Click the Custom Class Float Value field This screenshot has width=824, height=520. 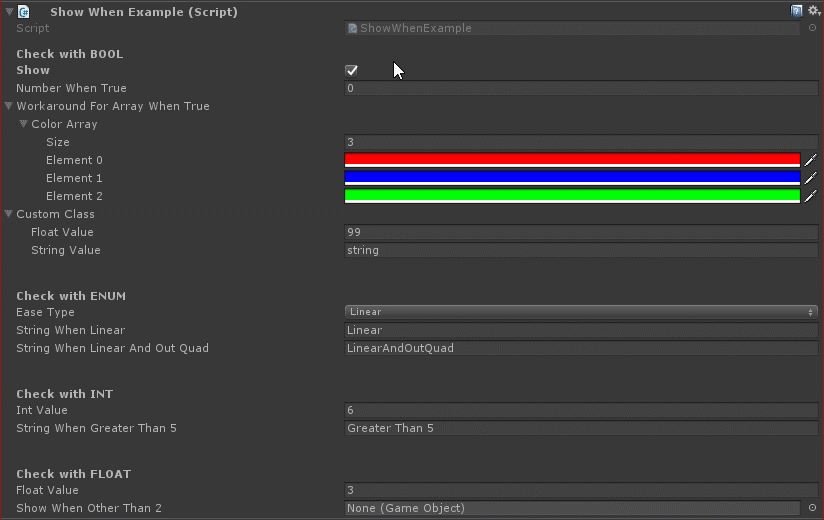[x=581, y=232]
